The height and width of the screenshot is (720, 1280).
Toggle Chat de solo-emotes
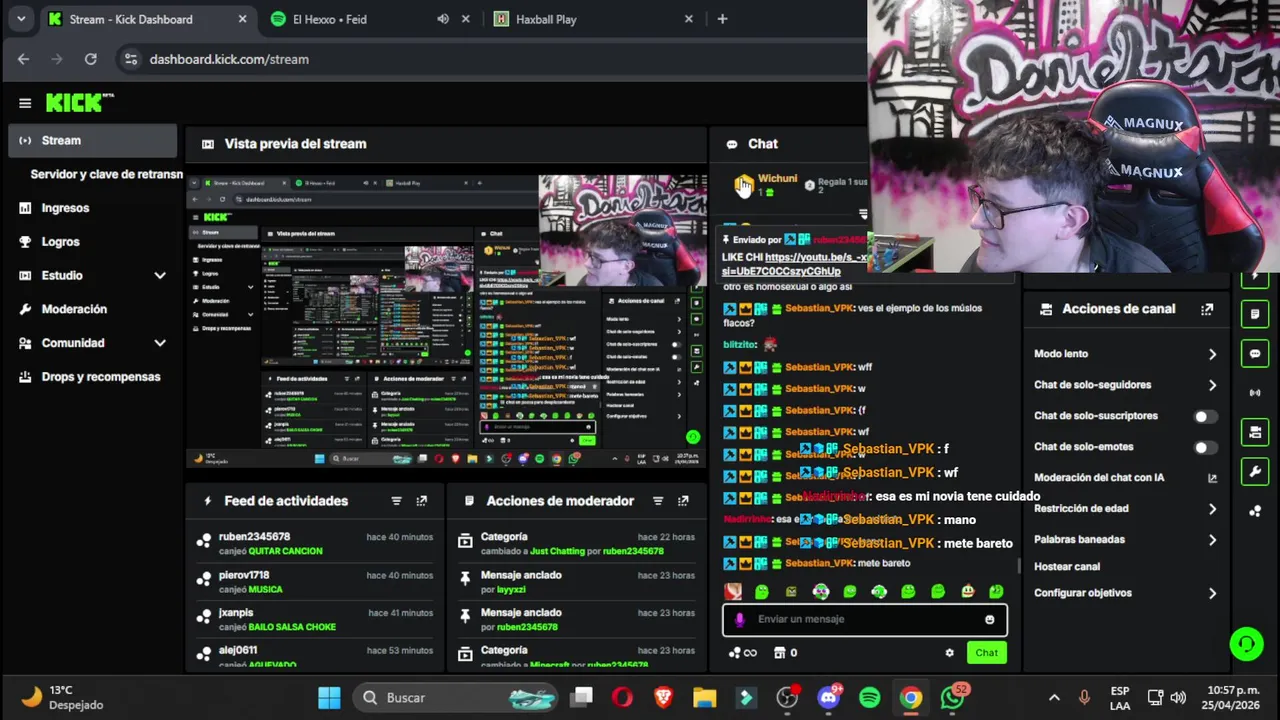tap(1206, 447)
